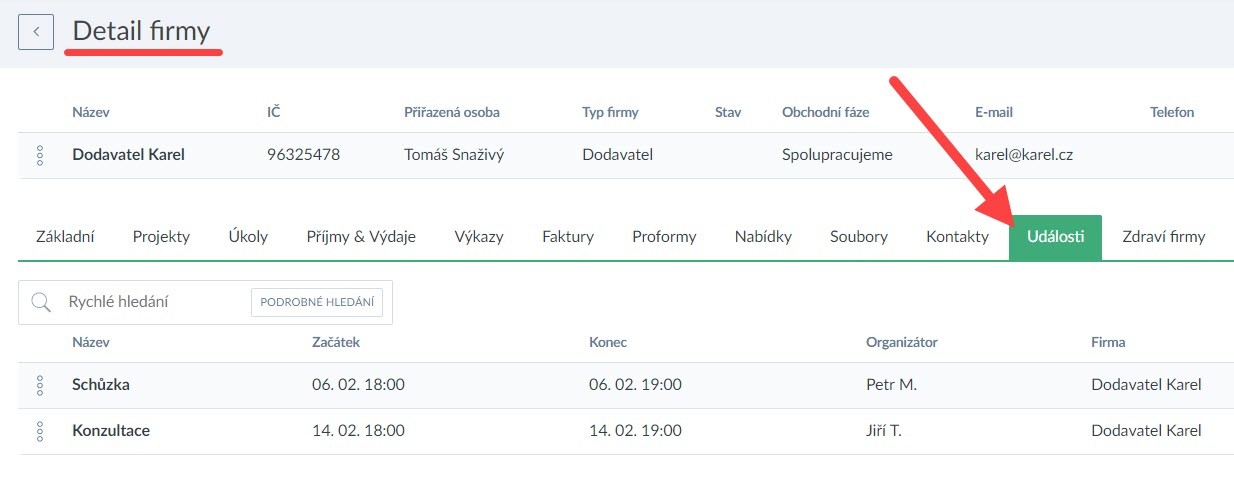
Task: Open the three-dot menu for Dodavatel Karel
Action: coord(40,155)
